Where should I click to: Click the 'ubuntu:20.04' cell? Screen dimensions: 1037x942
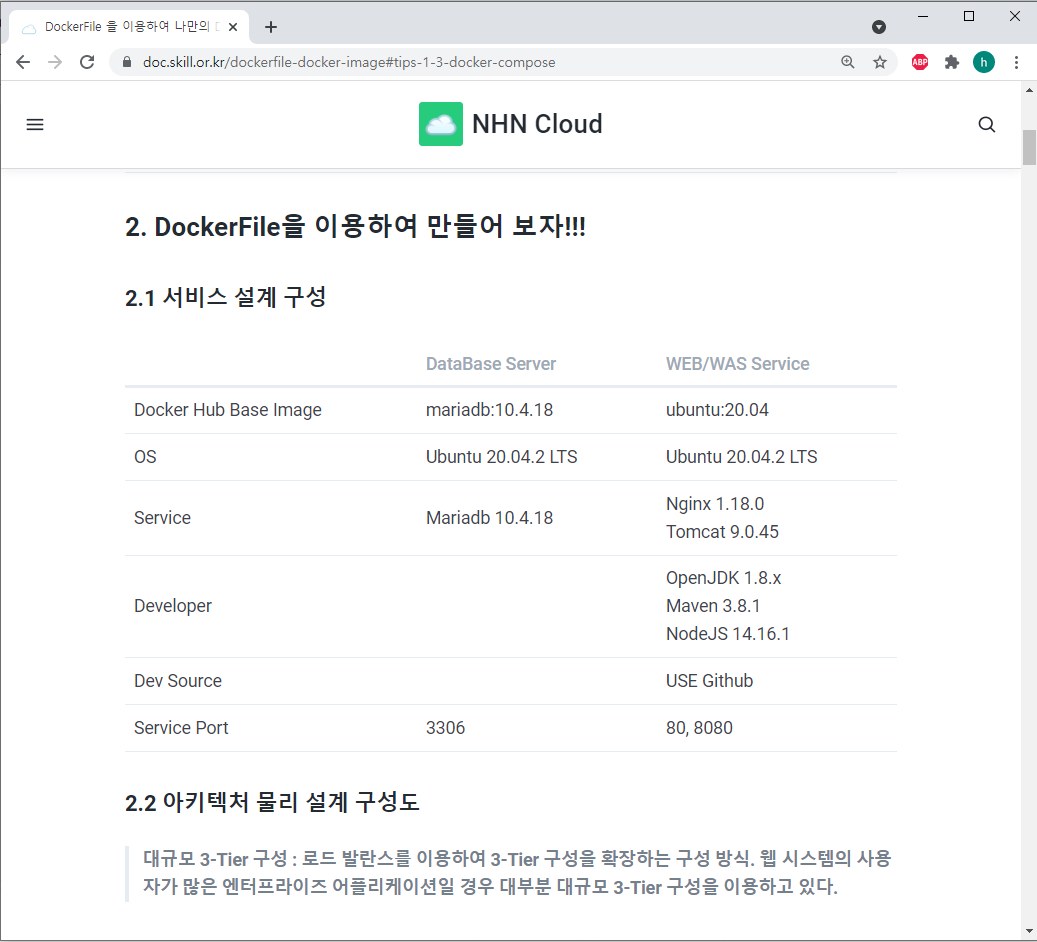click(x=717, y=410)
